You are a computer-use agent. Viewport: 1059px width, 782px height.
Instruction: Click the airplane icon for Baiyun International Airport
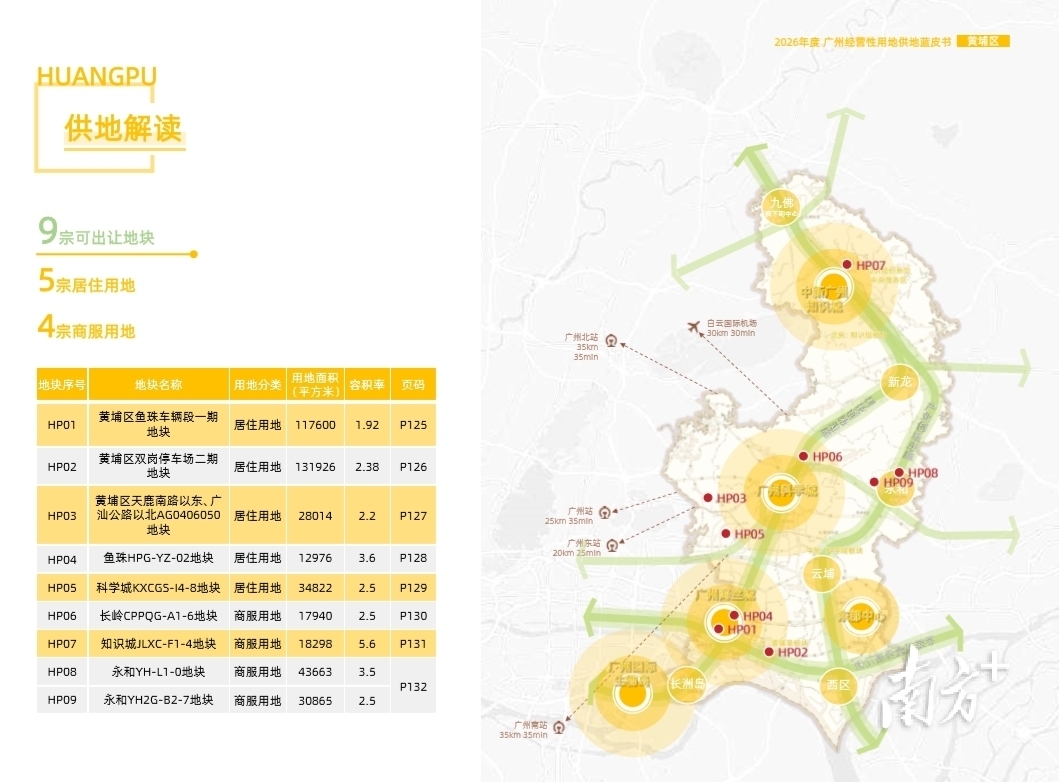[694, 326]
